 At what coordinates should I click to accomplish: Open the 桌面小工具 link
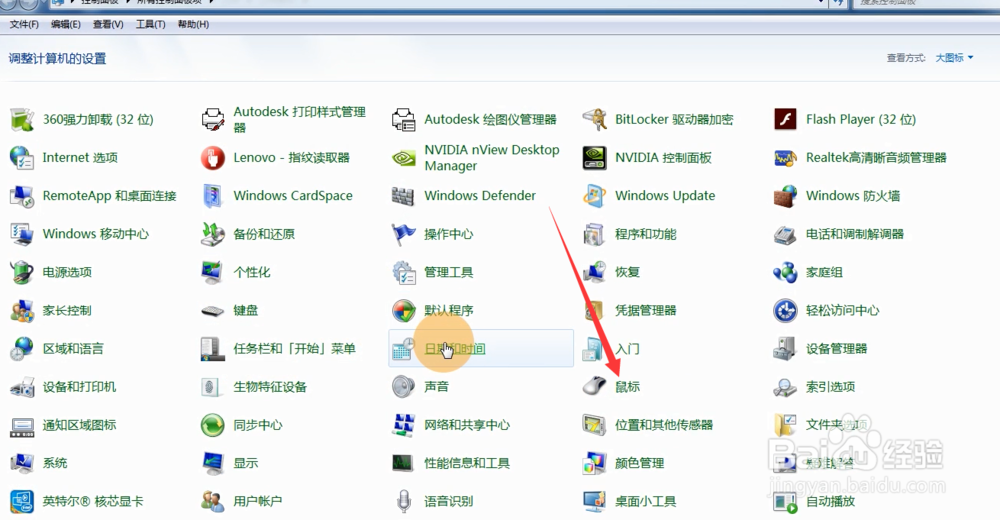click(645, 501)
